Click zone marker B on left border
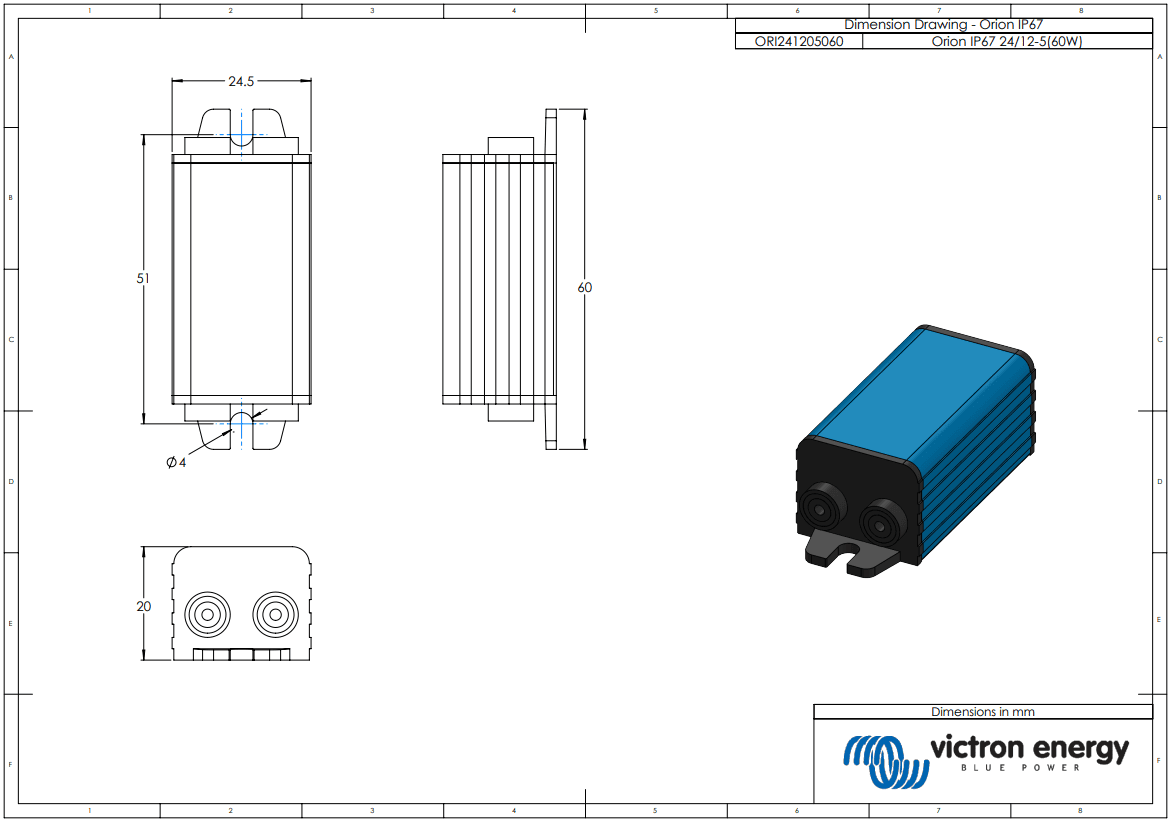 pos(10,198)
